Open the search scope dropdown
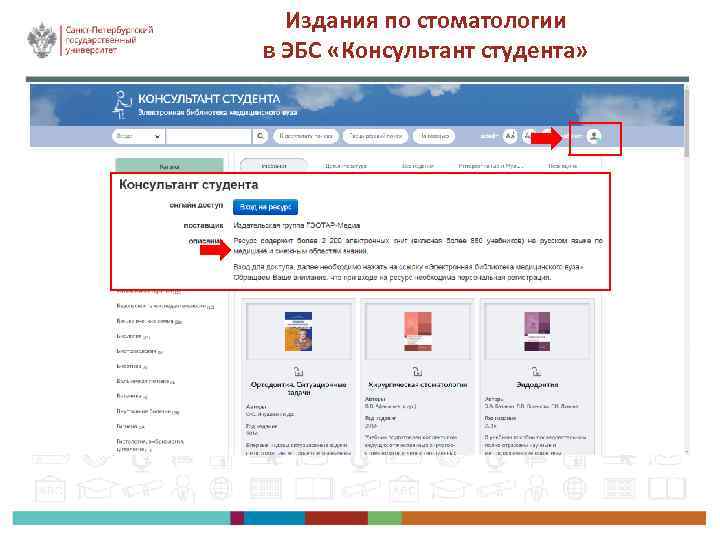 coord(139,136)
